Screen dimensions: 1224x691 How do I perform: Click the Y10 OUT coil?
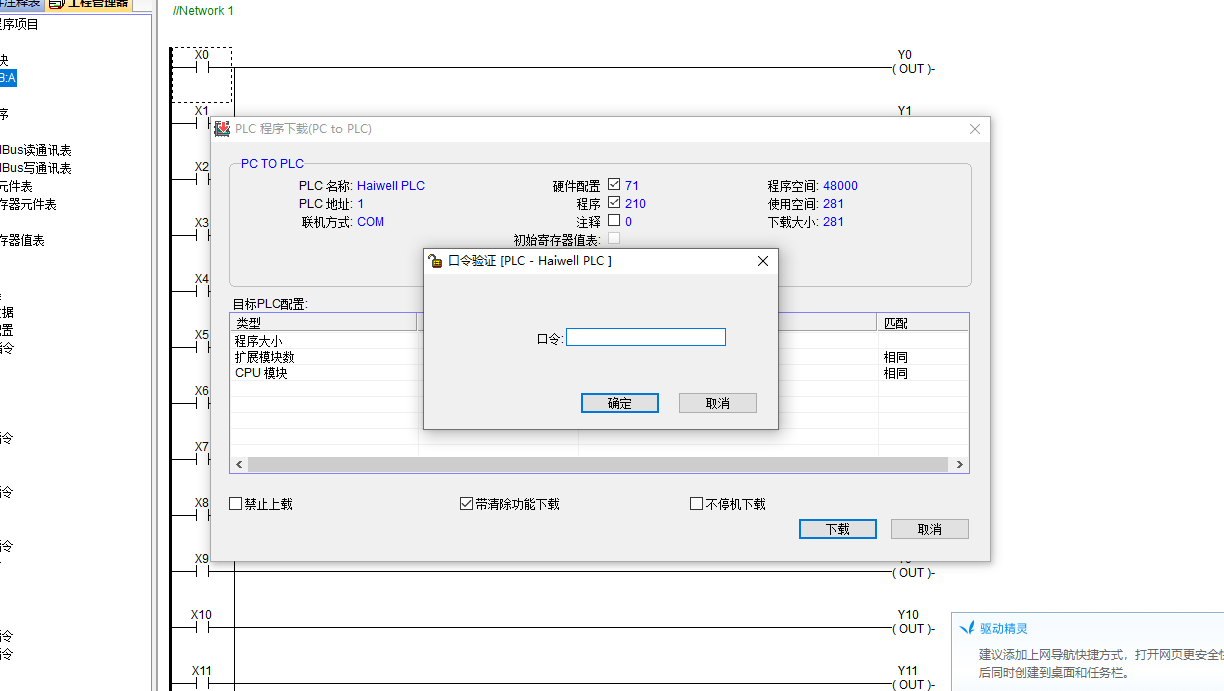pyautogui.click(x=911, y=629)
